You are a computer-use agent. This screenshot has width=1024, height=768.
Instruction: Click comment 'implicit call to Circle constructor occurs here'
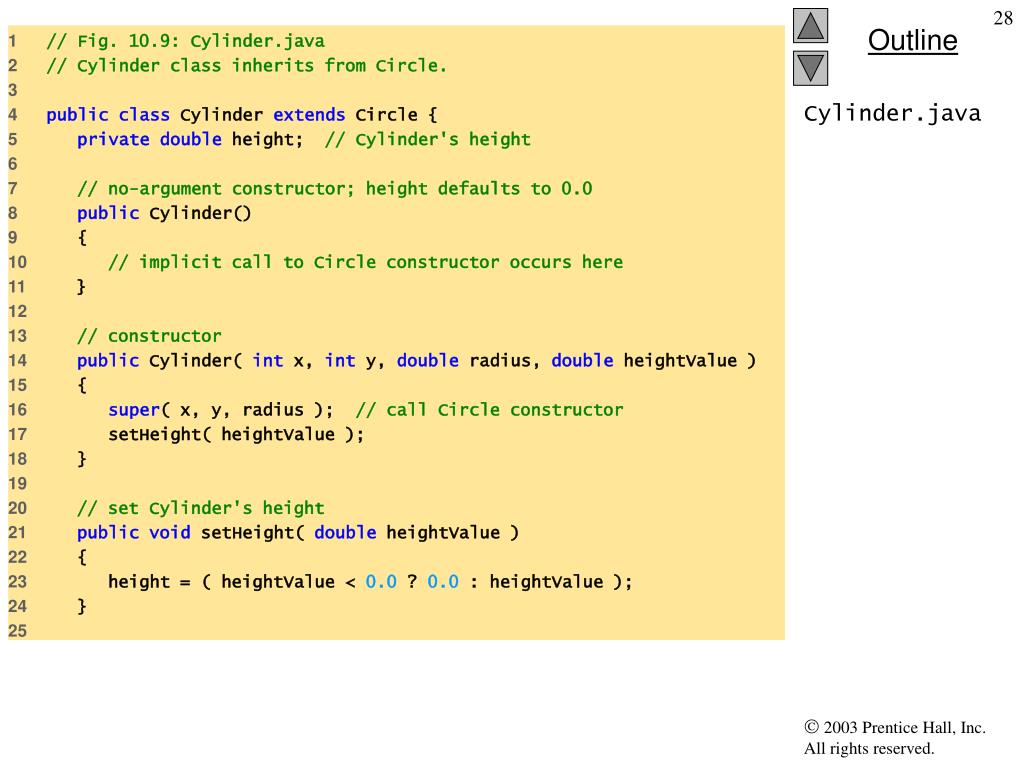coord(366,263)
